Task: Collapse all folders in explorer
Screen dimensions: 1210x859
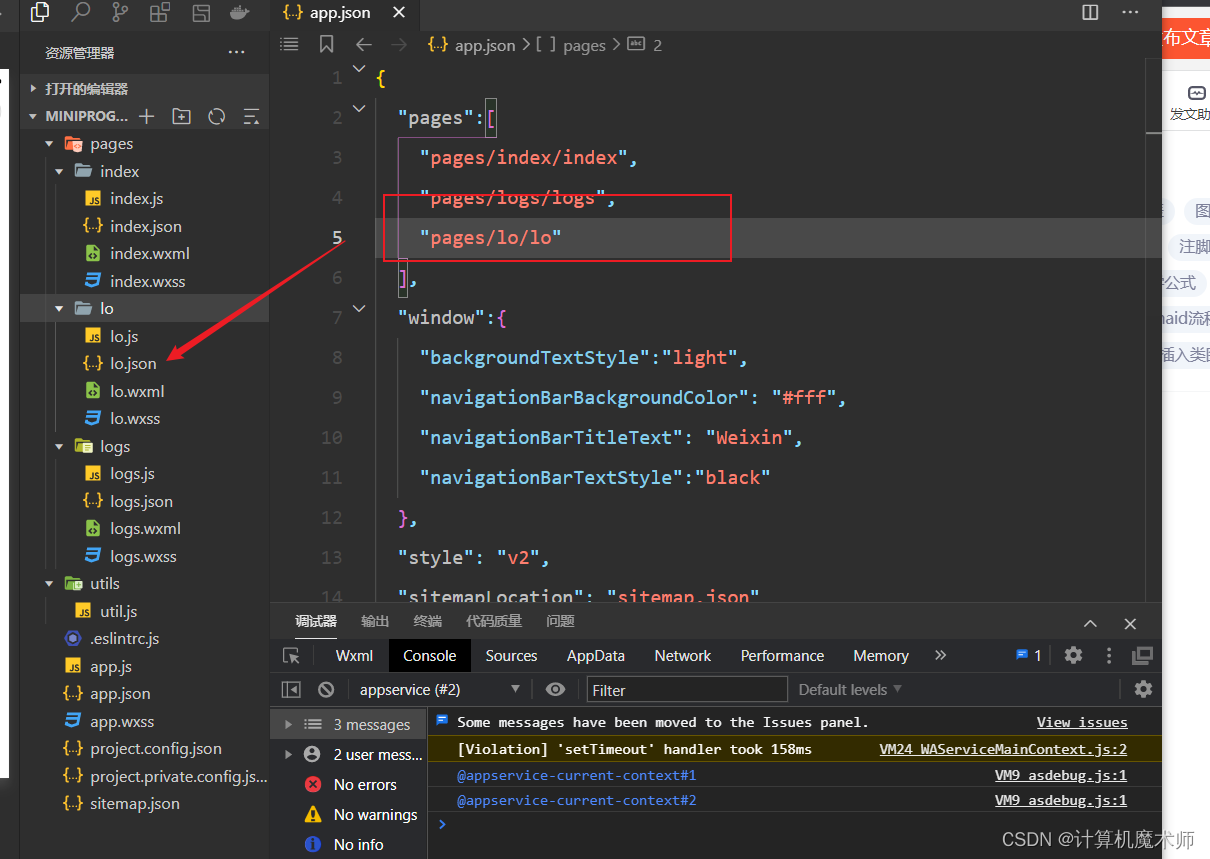Action: (x=251, y=116)
